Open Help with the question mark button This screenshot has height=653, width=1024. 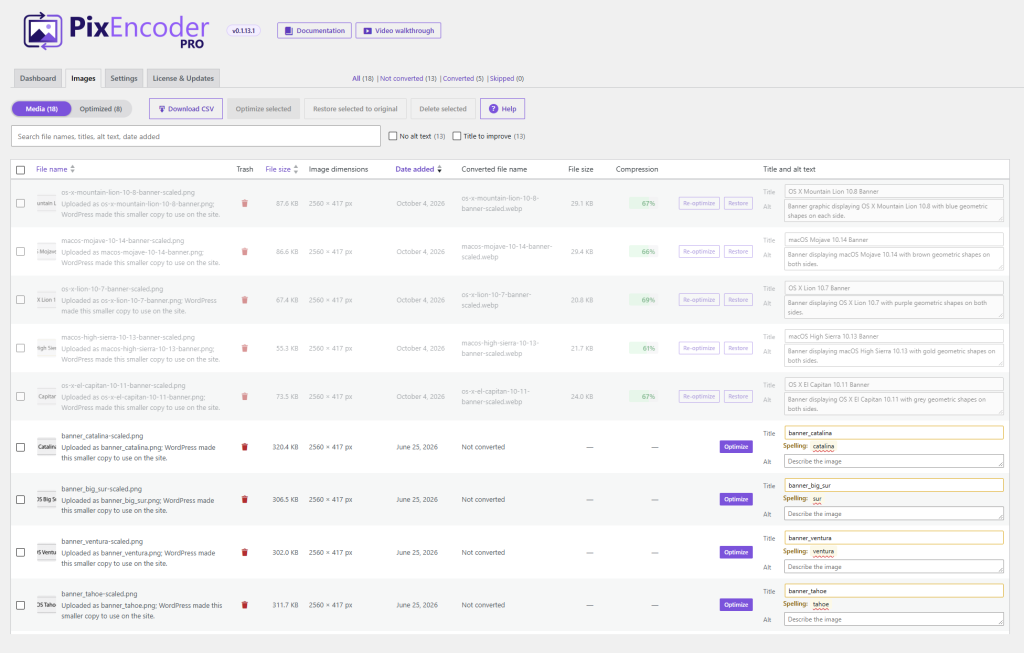tap(502, 108)
